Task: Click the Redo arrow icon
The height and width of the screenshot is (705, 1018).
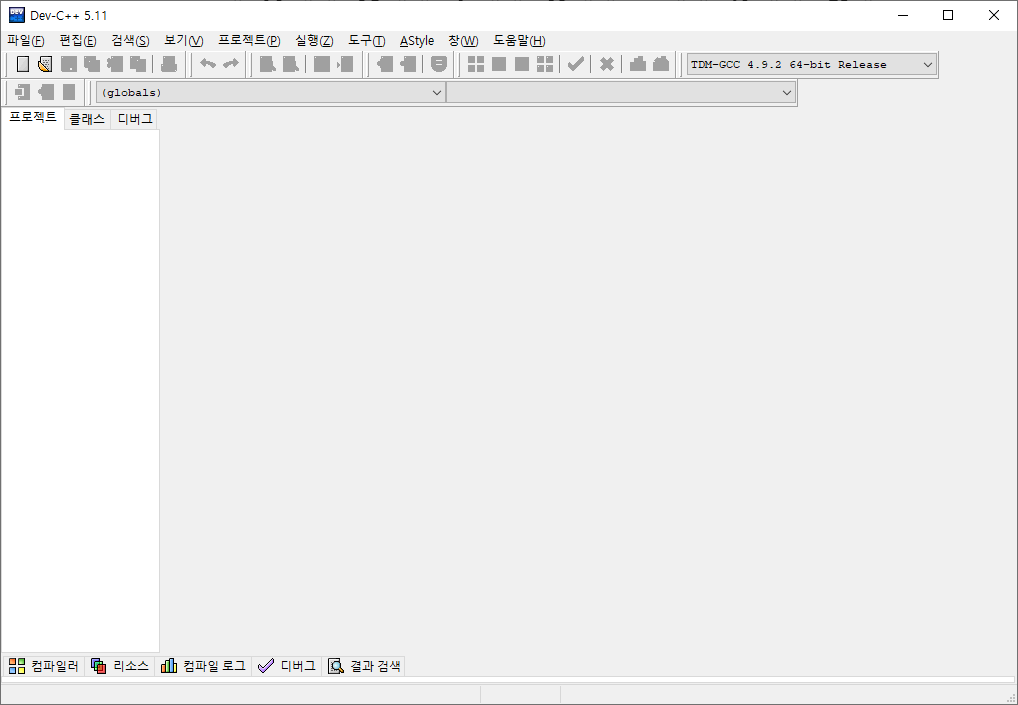Action: tap(230, 64)
